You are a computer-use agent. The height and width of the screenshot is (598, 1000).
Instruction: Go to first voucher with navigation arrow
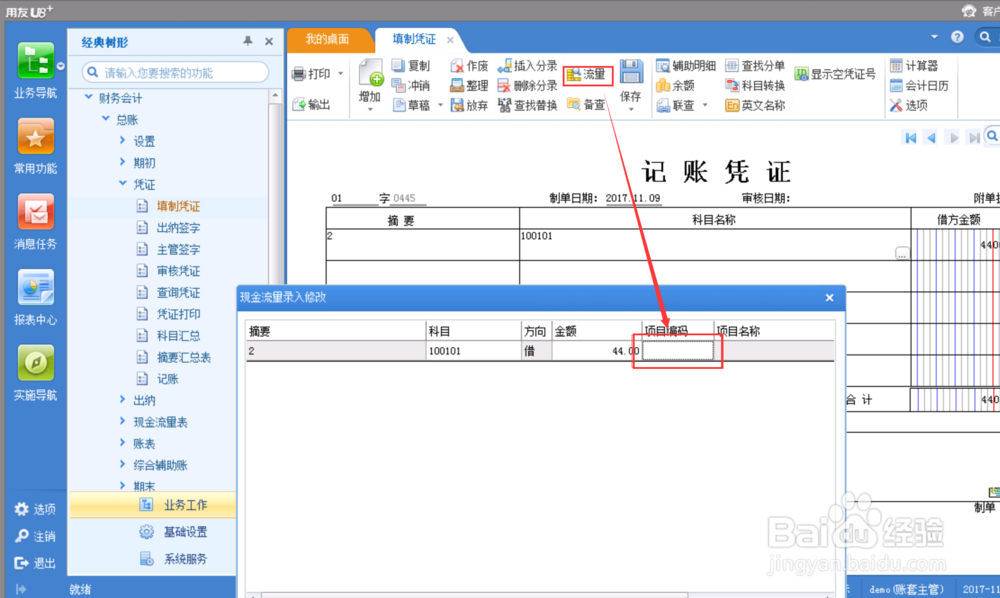point(909,137)
